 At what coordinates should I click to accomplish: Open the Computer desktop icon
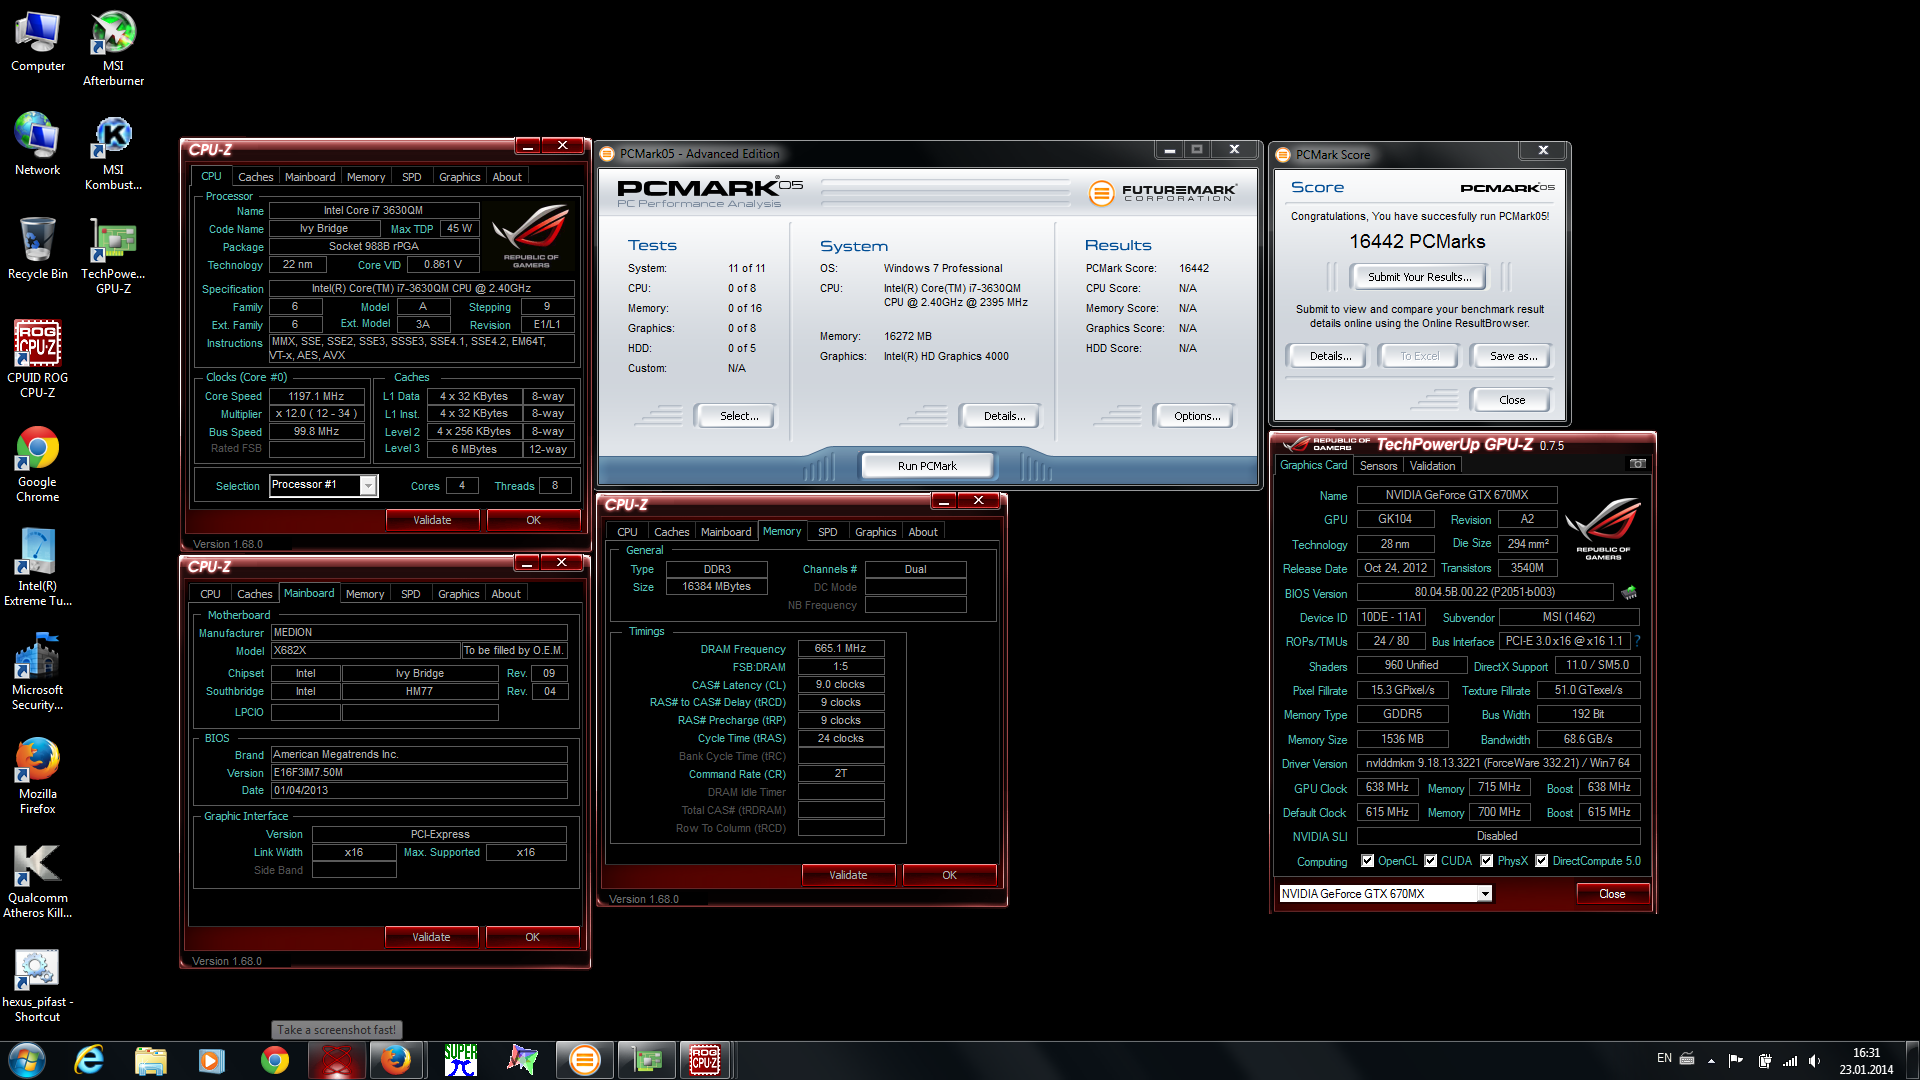pyautogui.click(x=38, y=42)
